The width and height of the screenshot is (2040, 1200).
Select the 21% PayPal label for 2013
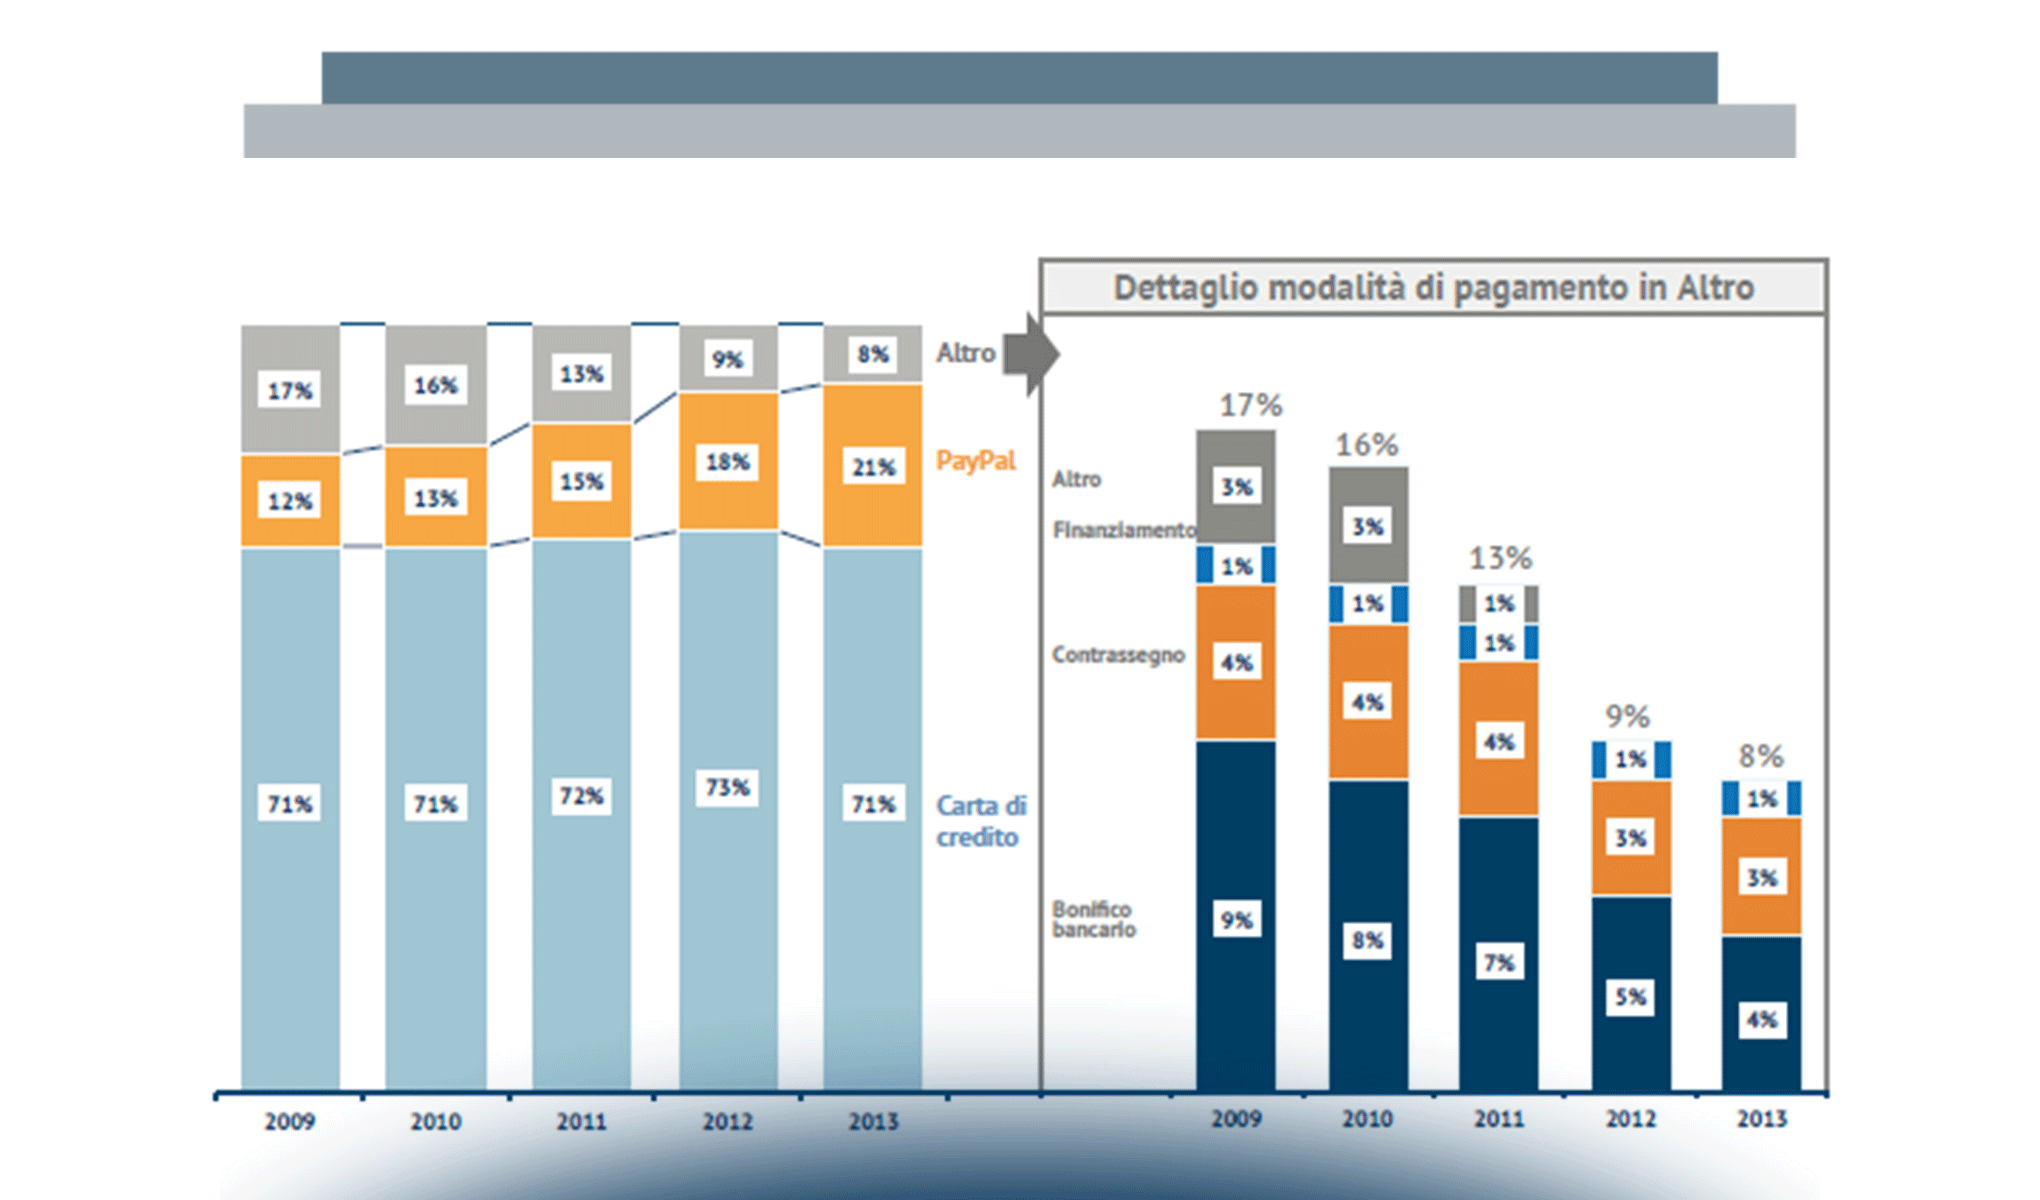coord(873,465)
